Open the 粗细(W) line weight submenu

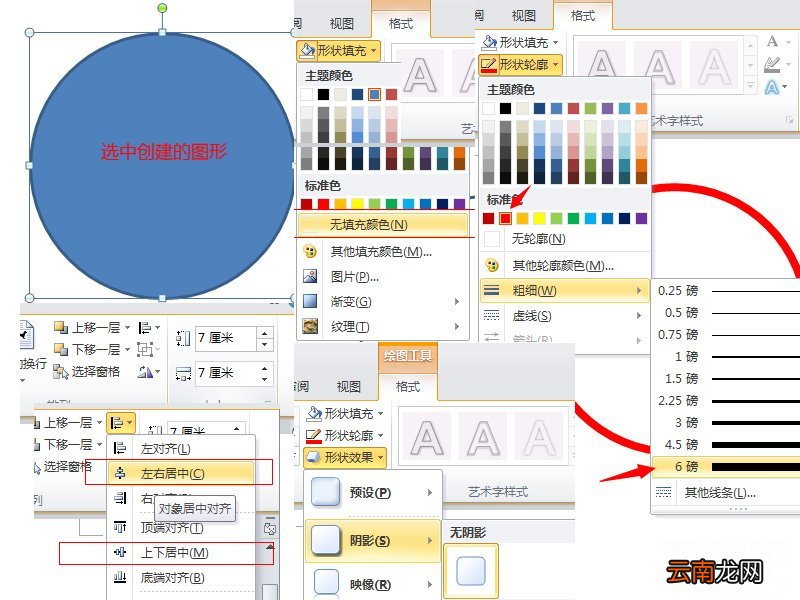pos(565,290)
